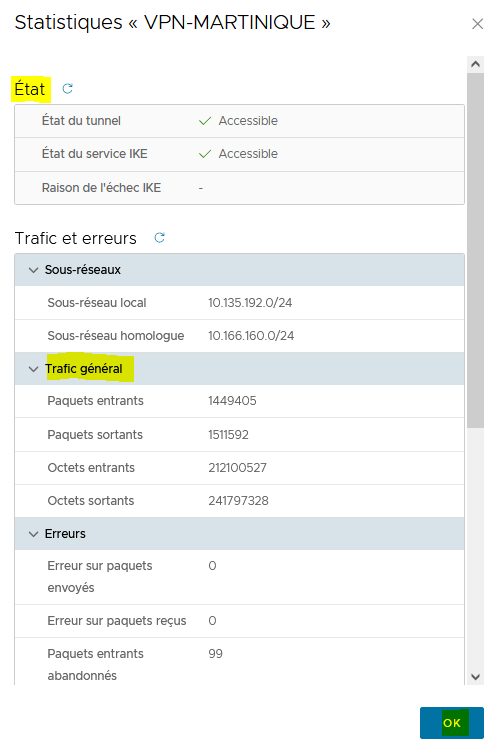Select the Sous-réseau homologue value 10.166.160.0/24
The width and height of the screenshot is (496, 745).
(251, 336)
